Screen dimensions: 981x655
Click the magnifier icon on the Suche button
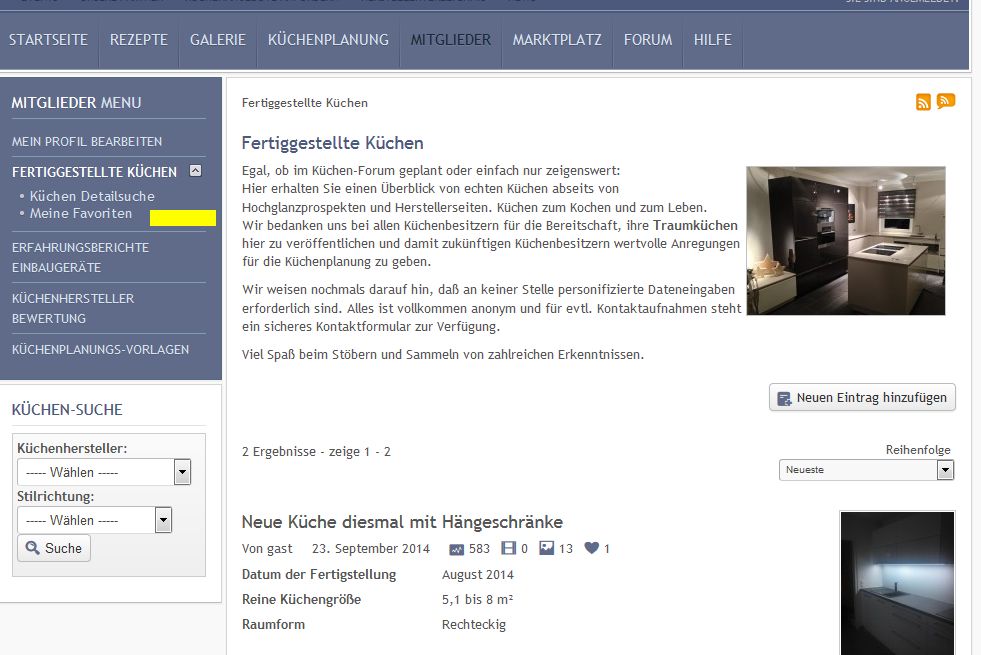34,548
